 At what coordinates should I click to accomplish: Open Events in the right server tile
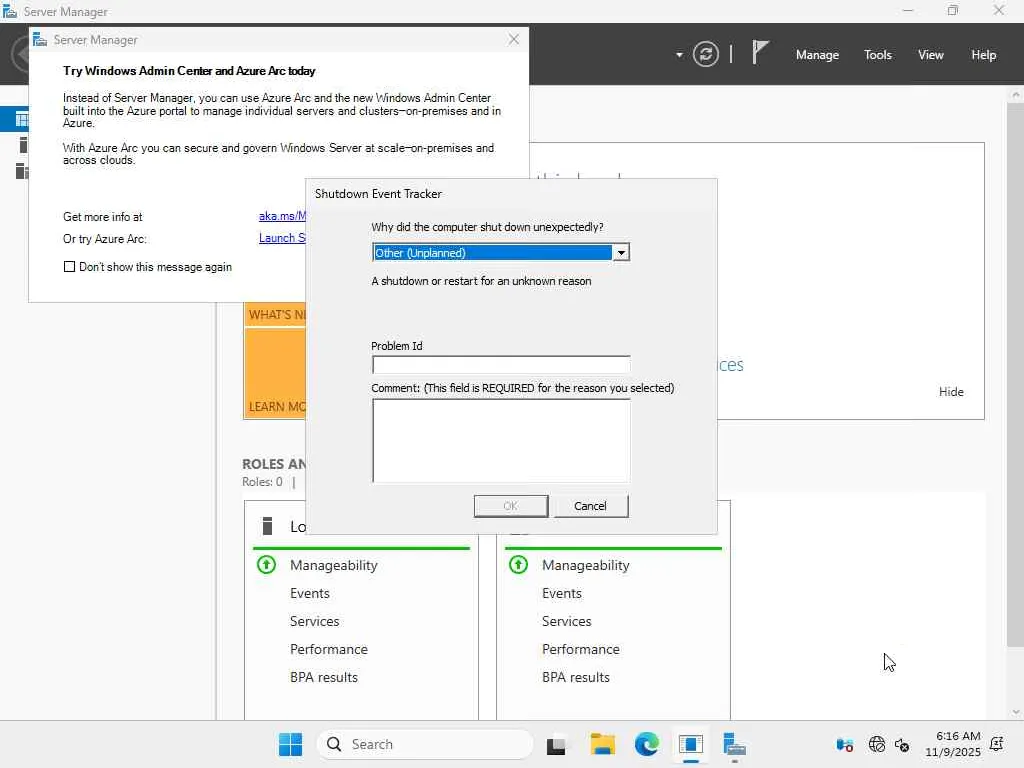(x=562, y=593)
